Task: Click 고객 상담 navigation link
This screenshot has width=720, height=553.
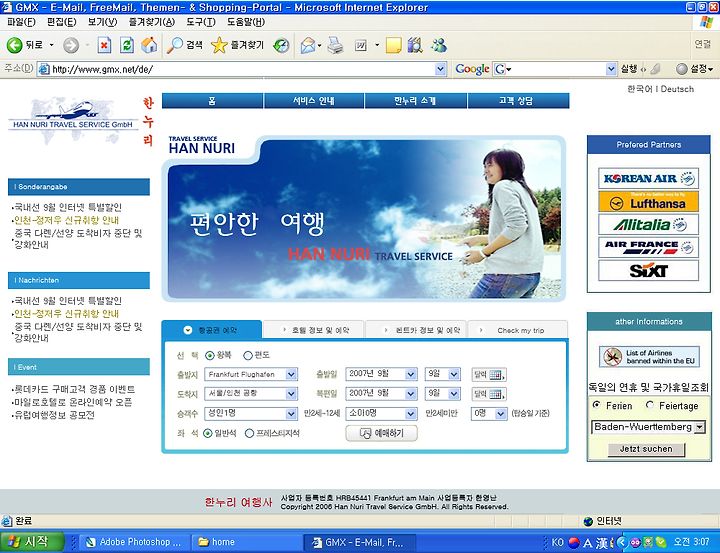Action: (518, 101)
